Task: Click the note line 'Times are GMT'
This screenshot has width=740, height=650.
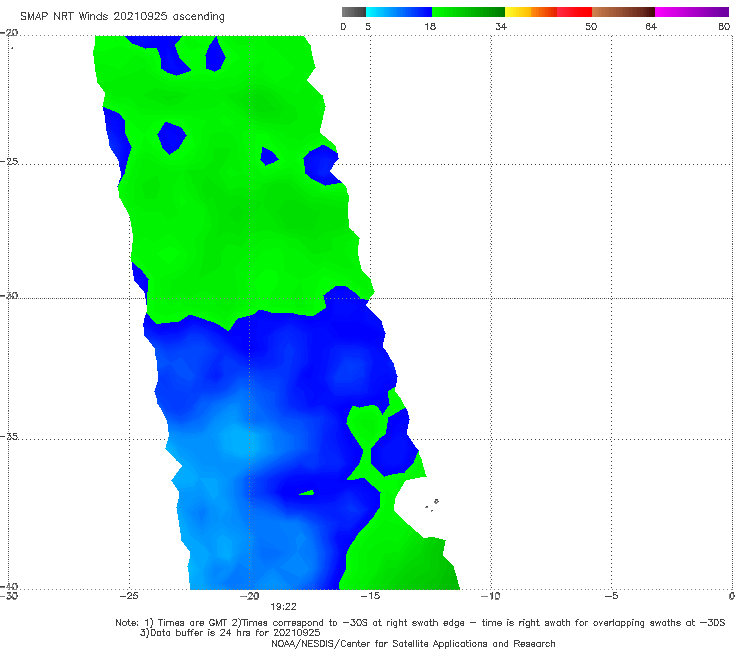Action: pos(193,623)
